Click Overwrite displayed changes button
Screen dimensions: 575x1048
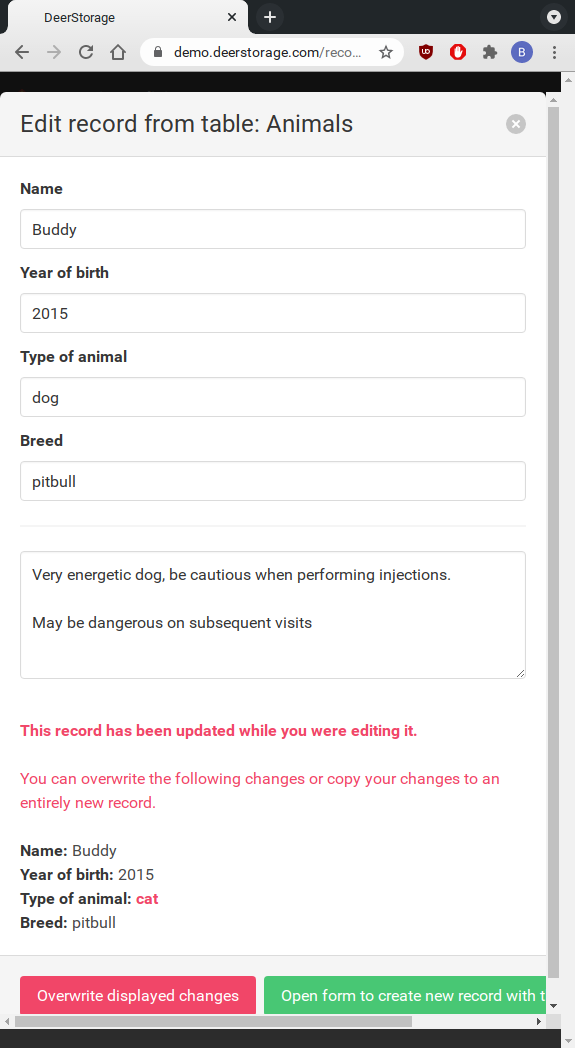tap(138, 995)
